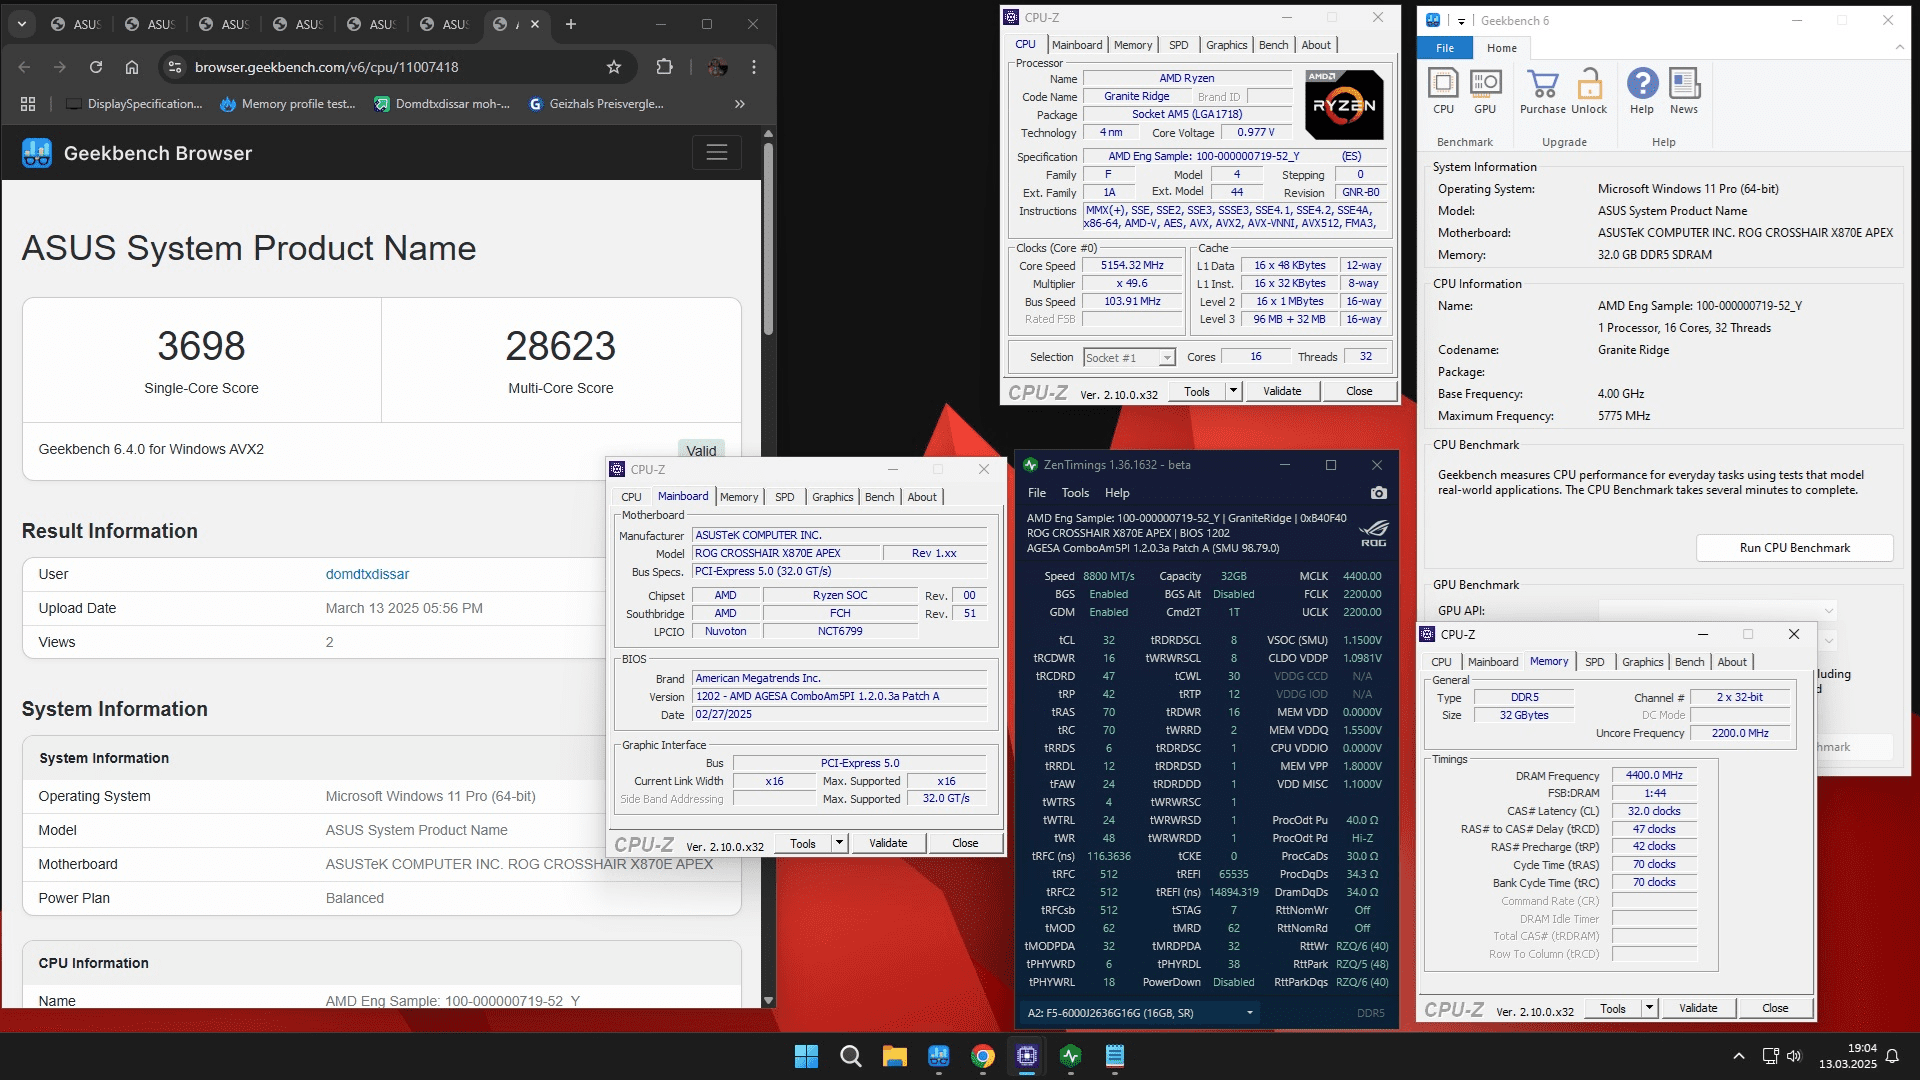
Task: Open the Tools dropdown arrow in CPU-Z CPU window
Action: point(1233,391)
